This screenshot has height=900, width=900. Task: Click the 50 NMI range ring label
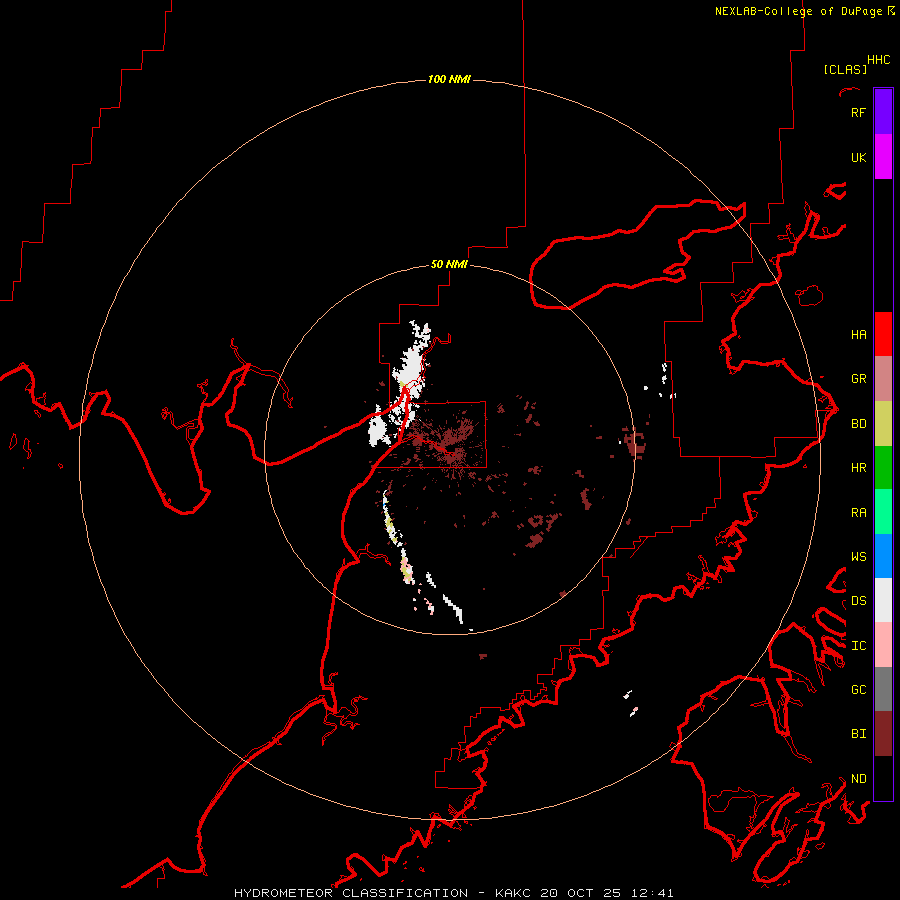coord(449,264)
